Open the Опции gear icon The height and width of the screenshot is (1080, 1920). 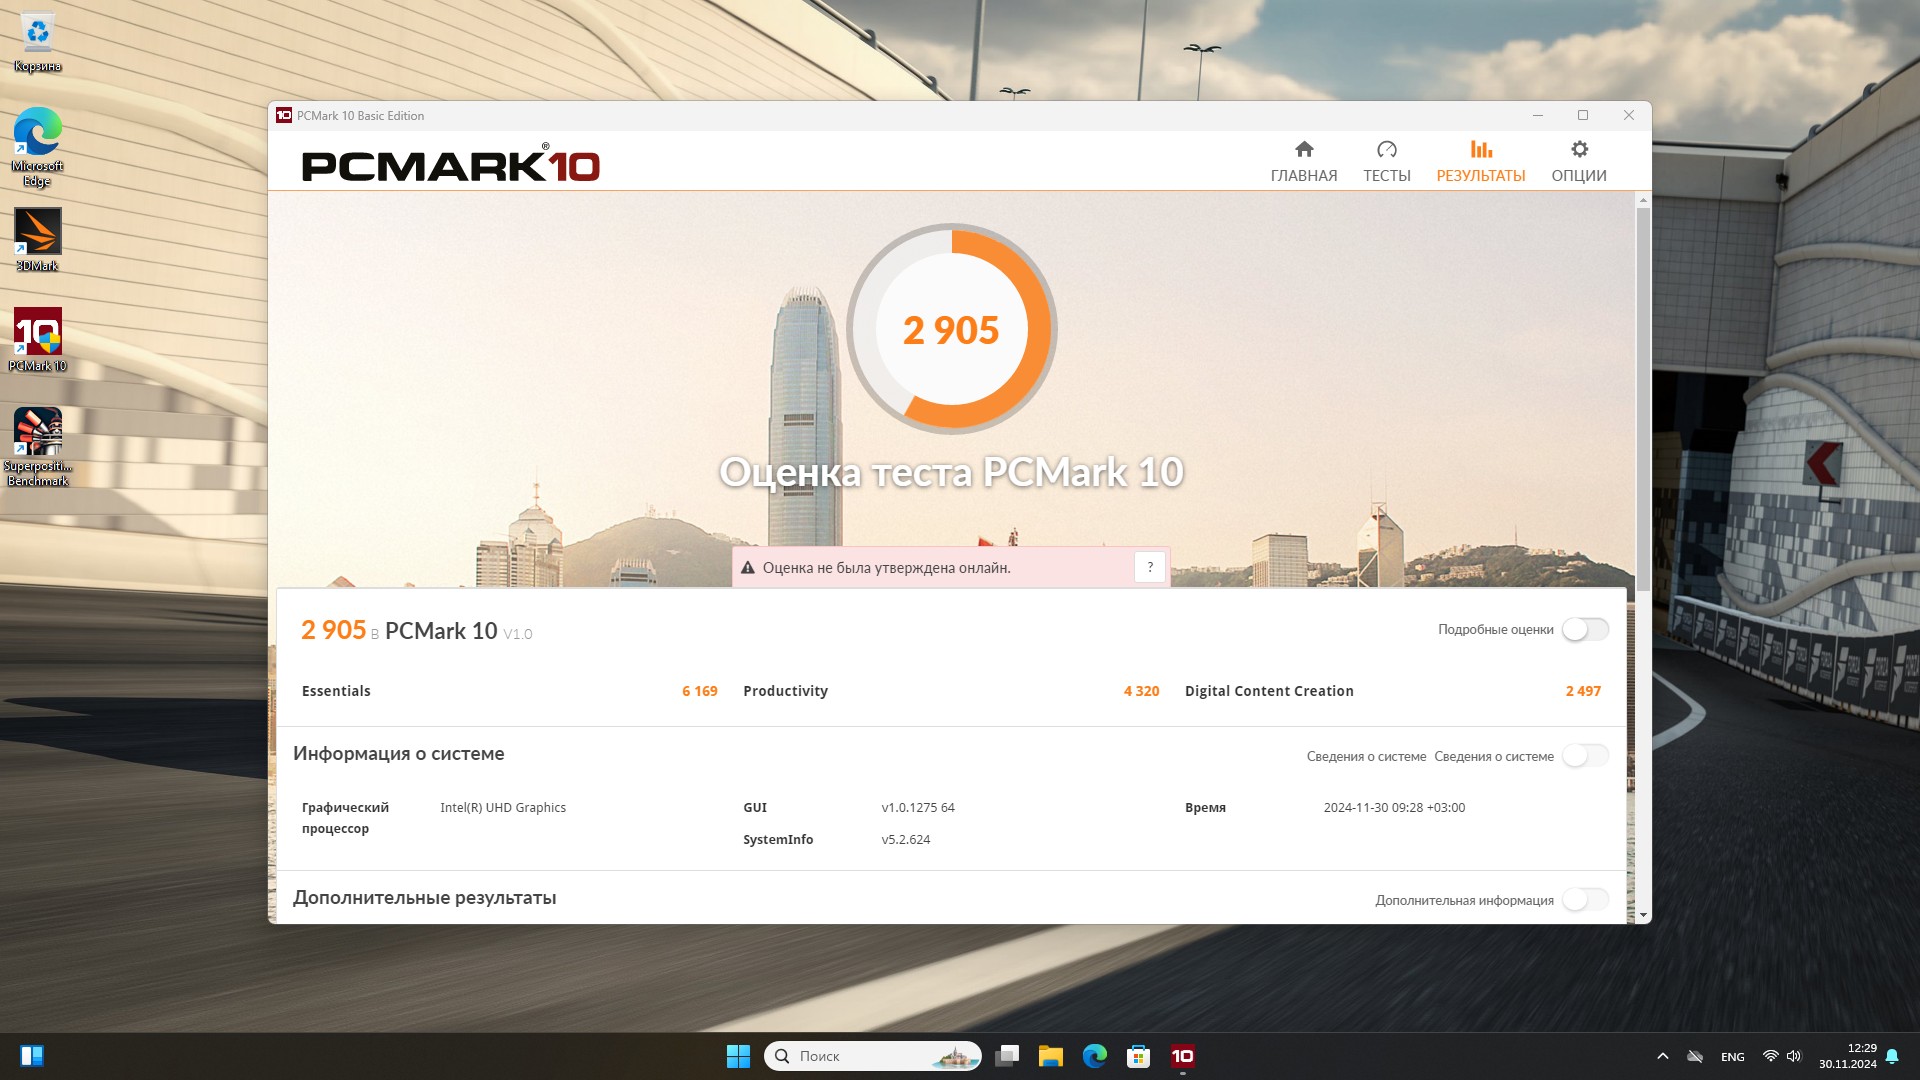pyautogui.click(x=1578, y=150)
